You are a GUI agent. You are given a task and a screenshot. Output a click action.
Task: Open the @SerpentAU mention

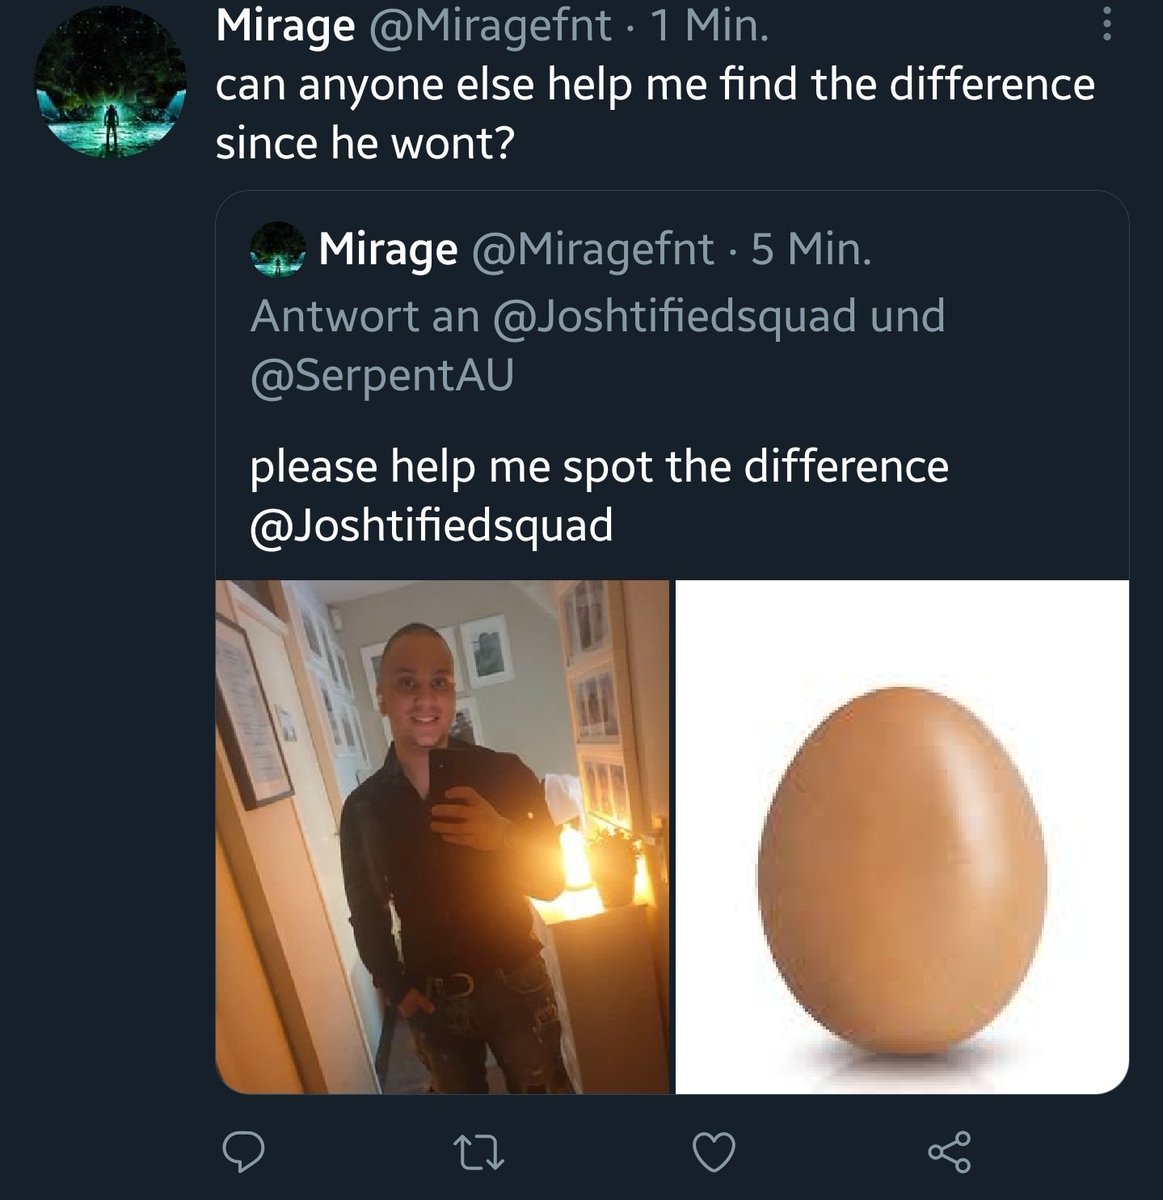[x=381, y=375]
